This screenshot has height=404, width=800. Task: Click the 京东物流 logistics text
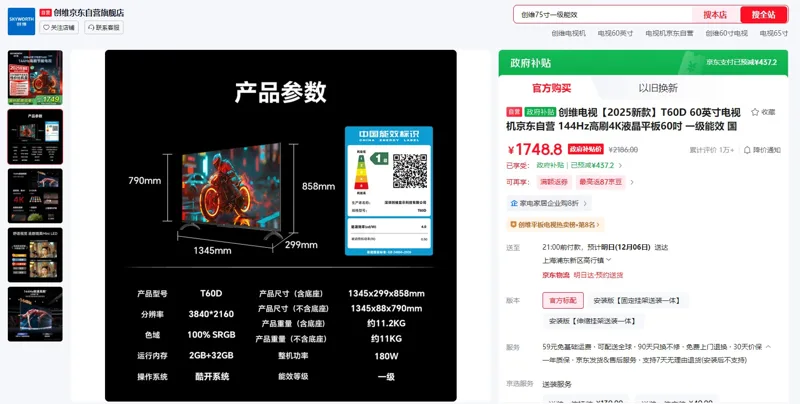(x=555, y=275)
